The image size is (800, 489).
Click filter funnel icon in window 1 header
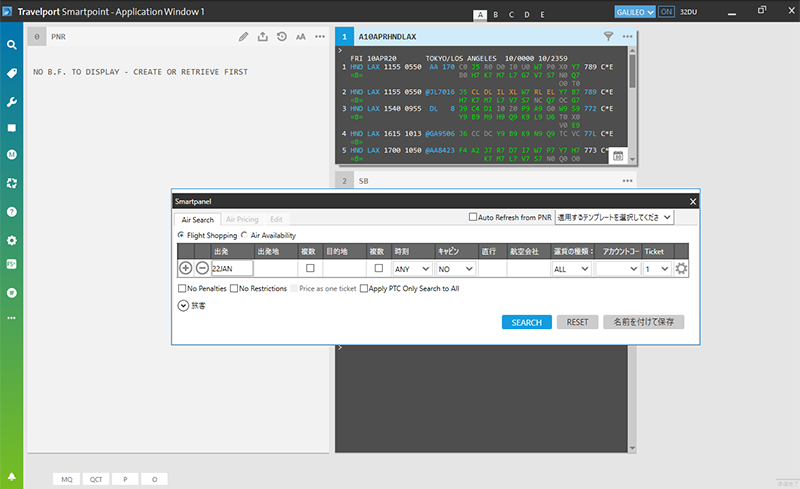(x=608, y=36)
